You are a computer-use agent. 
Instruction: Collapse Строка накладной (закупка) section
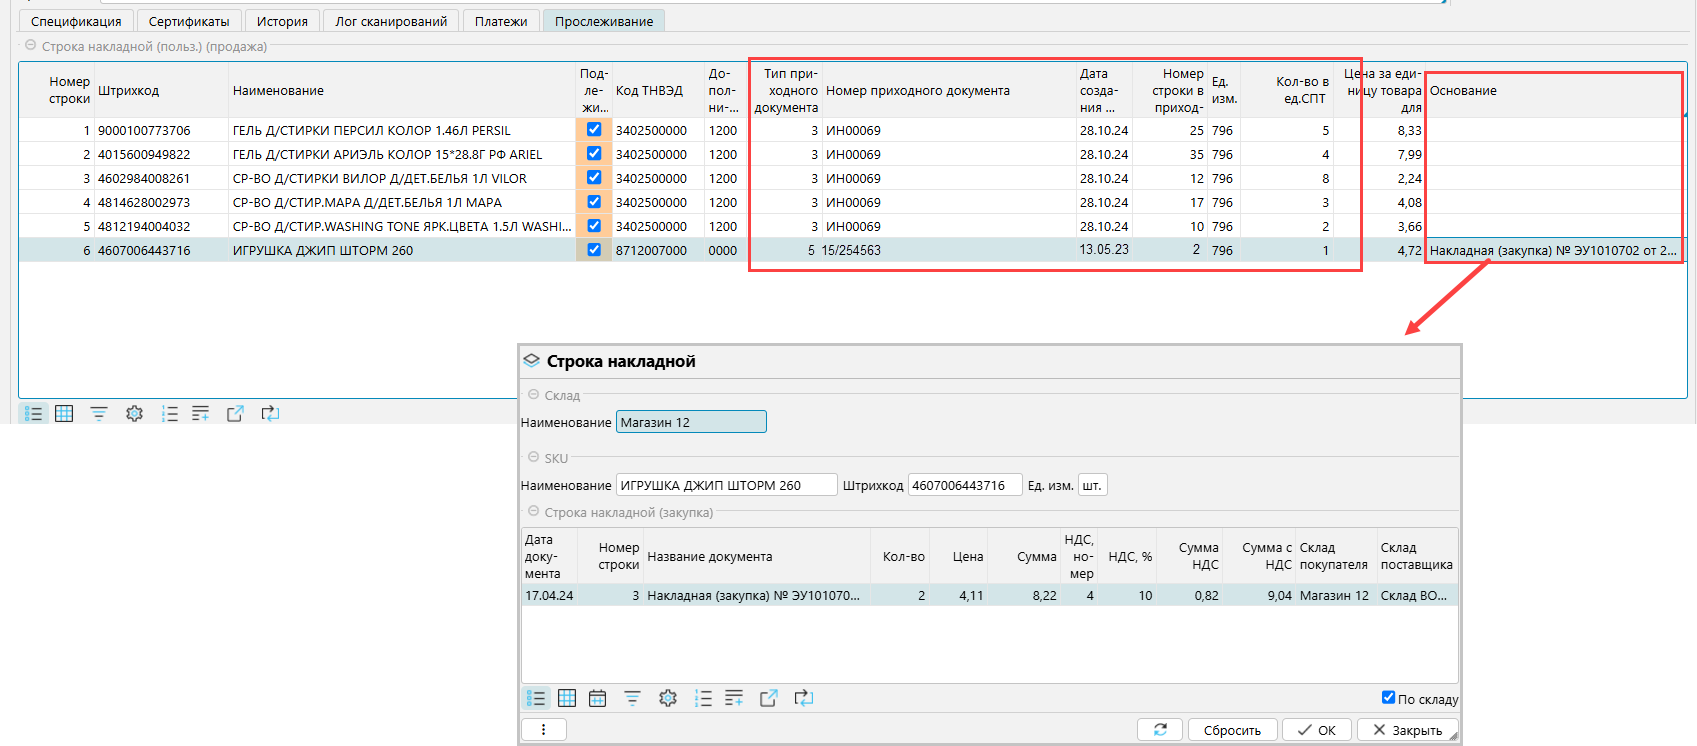click(534, 512)
